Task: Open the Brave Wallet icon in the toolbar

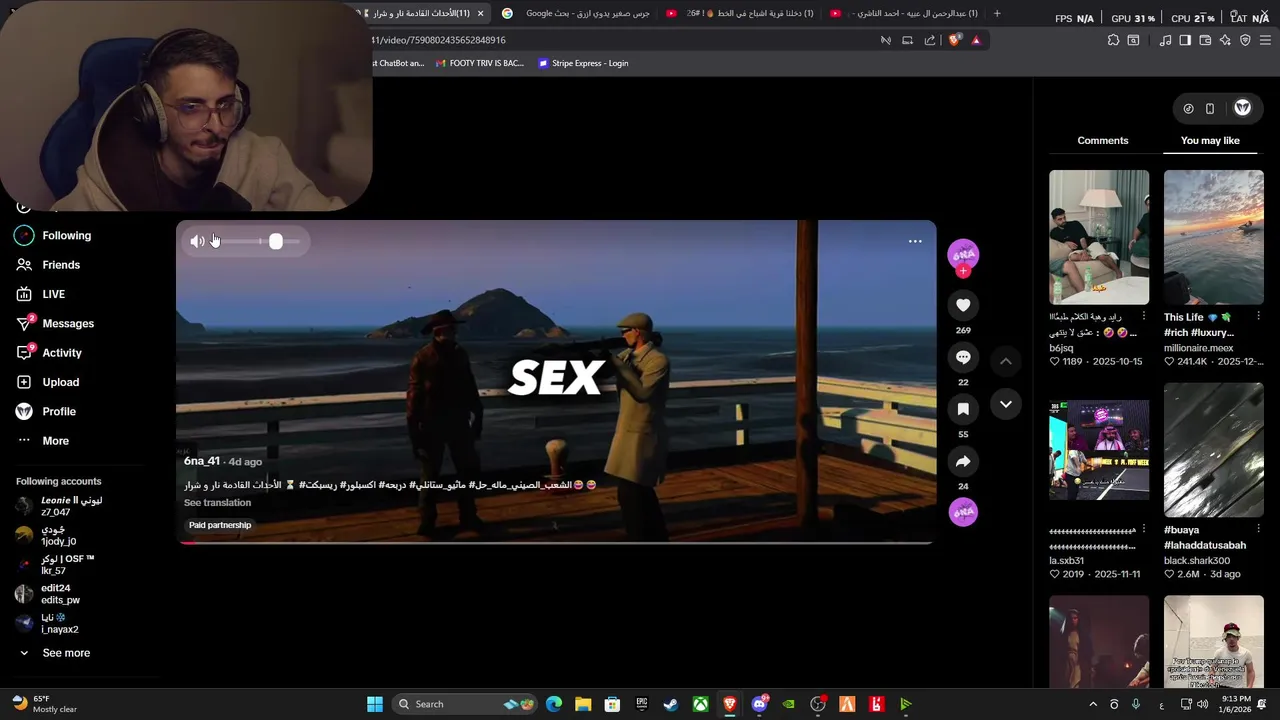Action: coord(1205,40)
